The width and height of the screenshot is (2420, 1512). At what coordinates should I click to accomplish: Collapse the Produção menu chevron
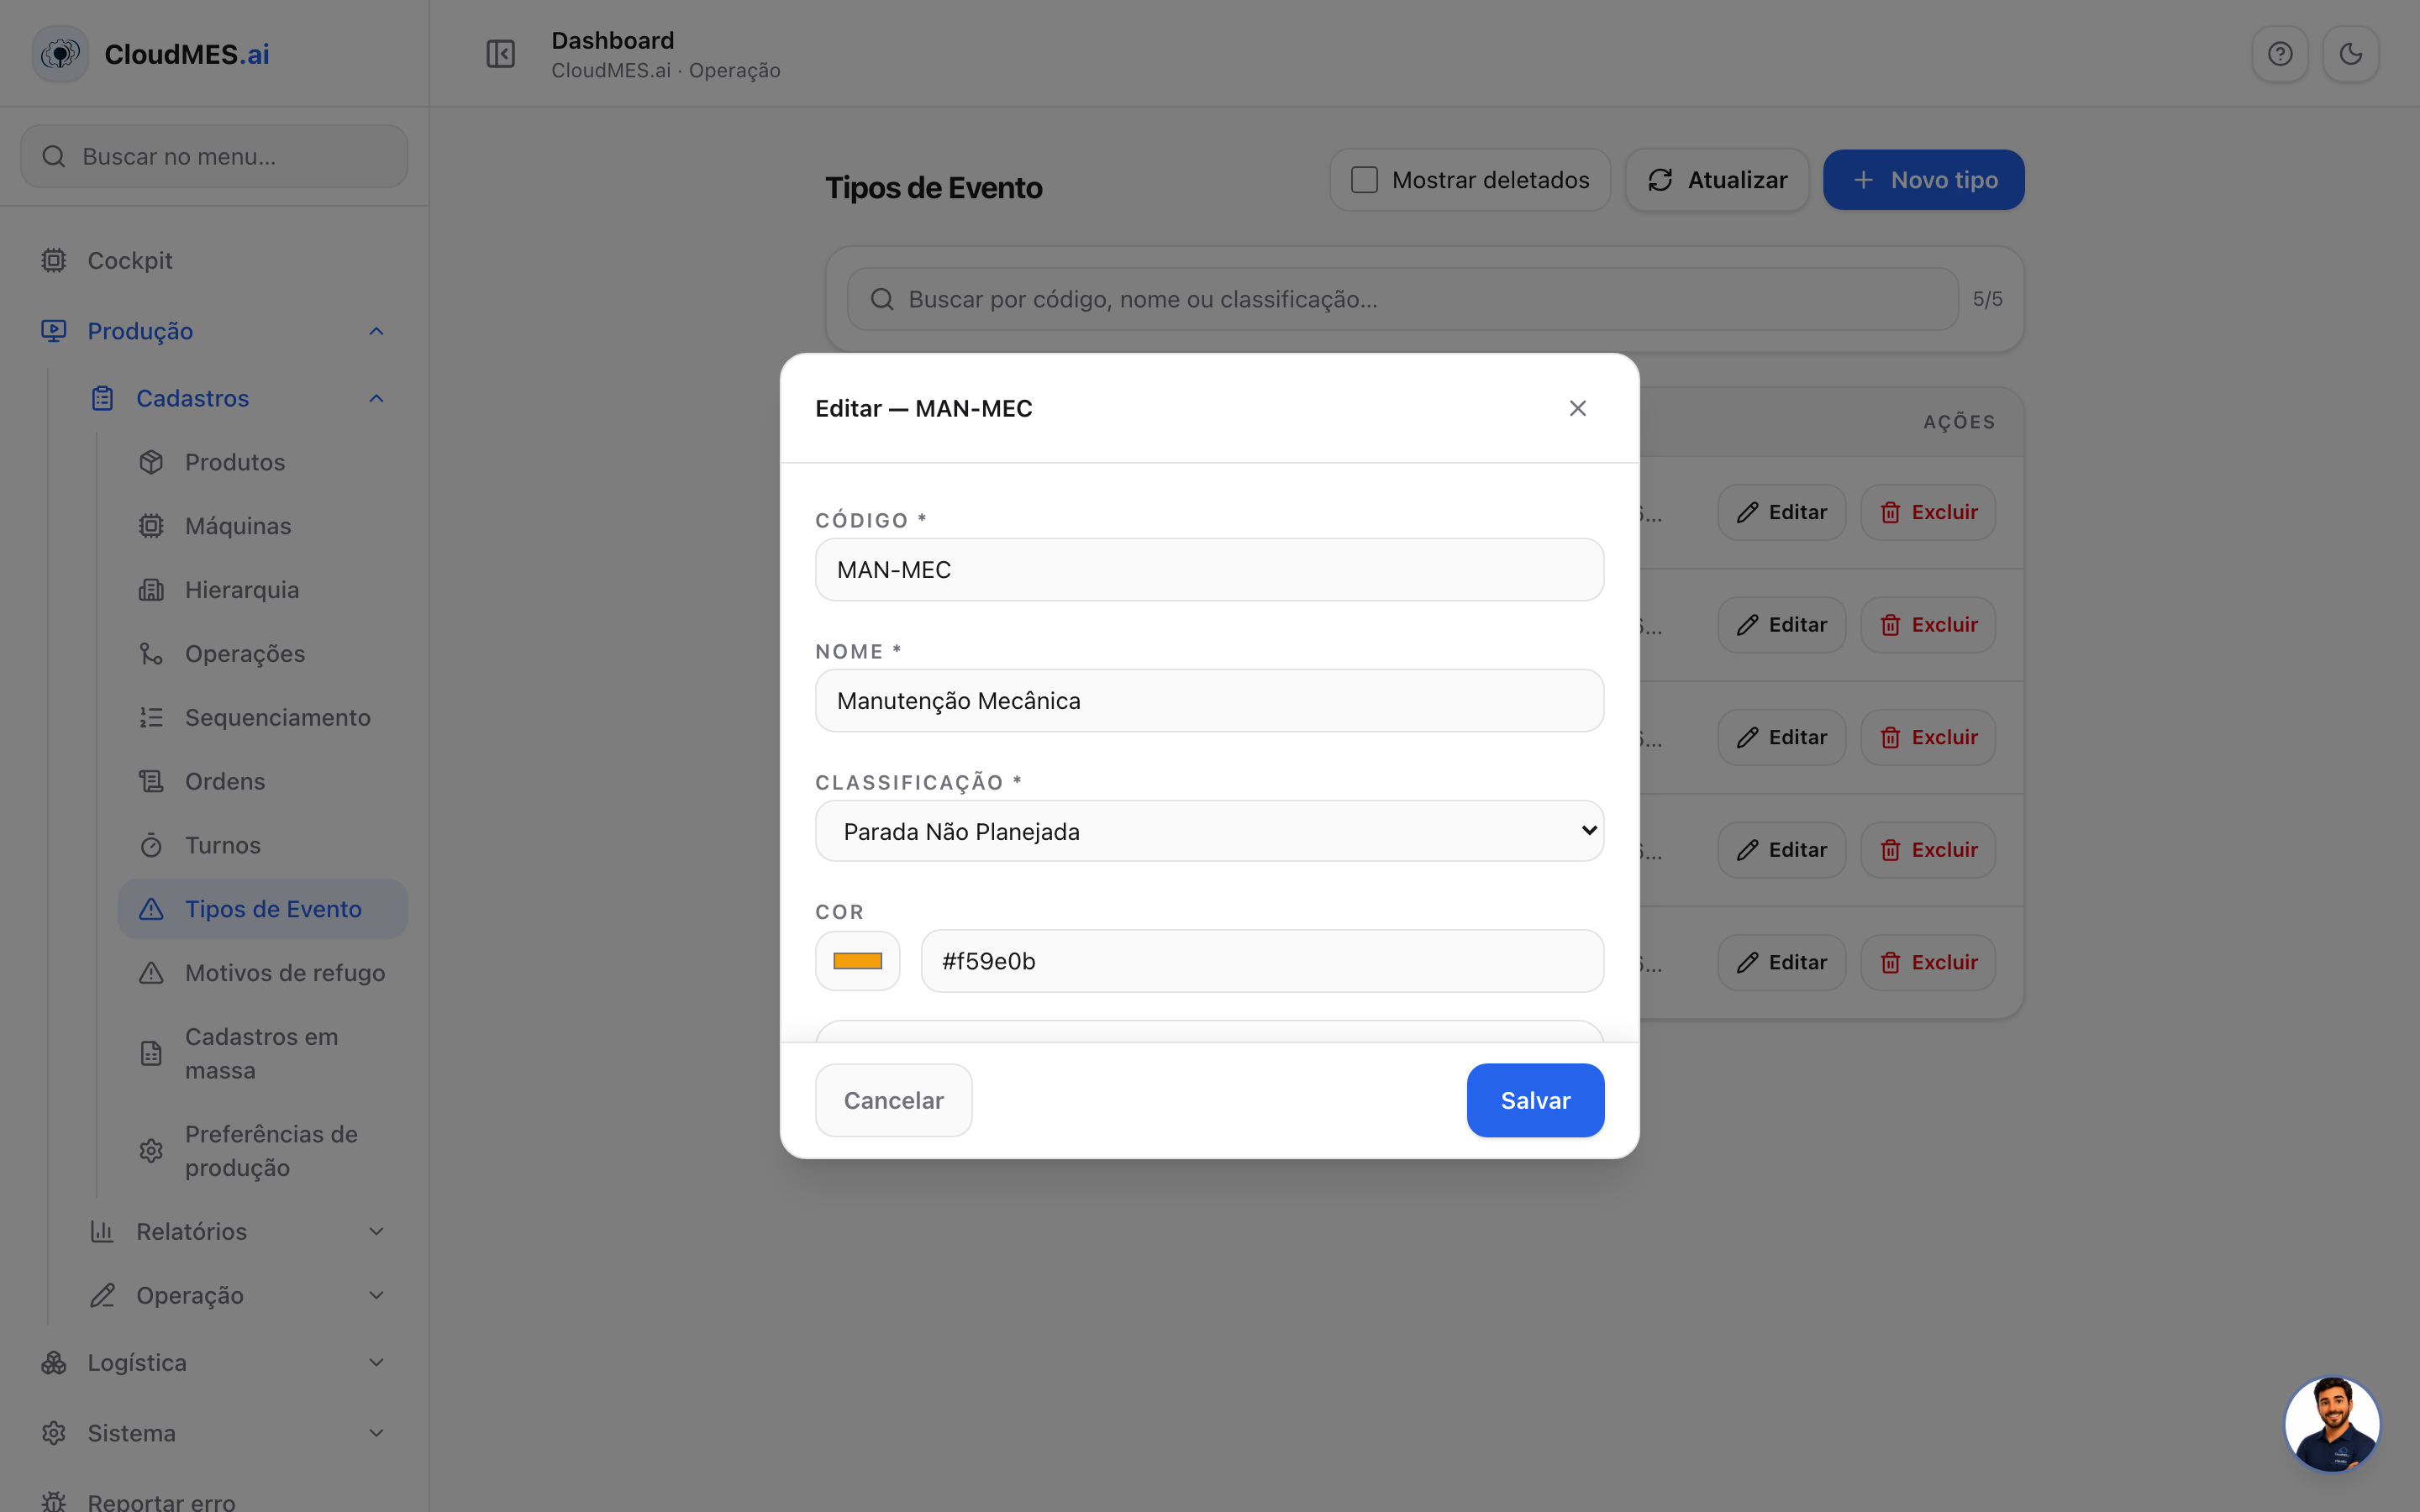pyautogui.click(x=376, y=331)
